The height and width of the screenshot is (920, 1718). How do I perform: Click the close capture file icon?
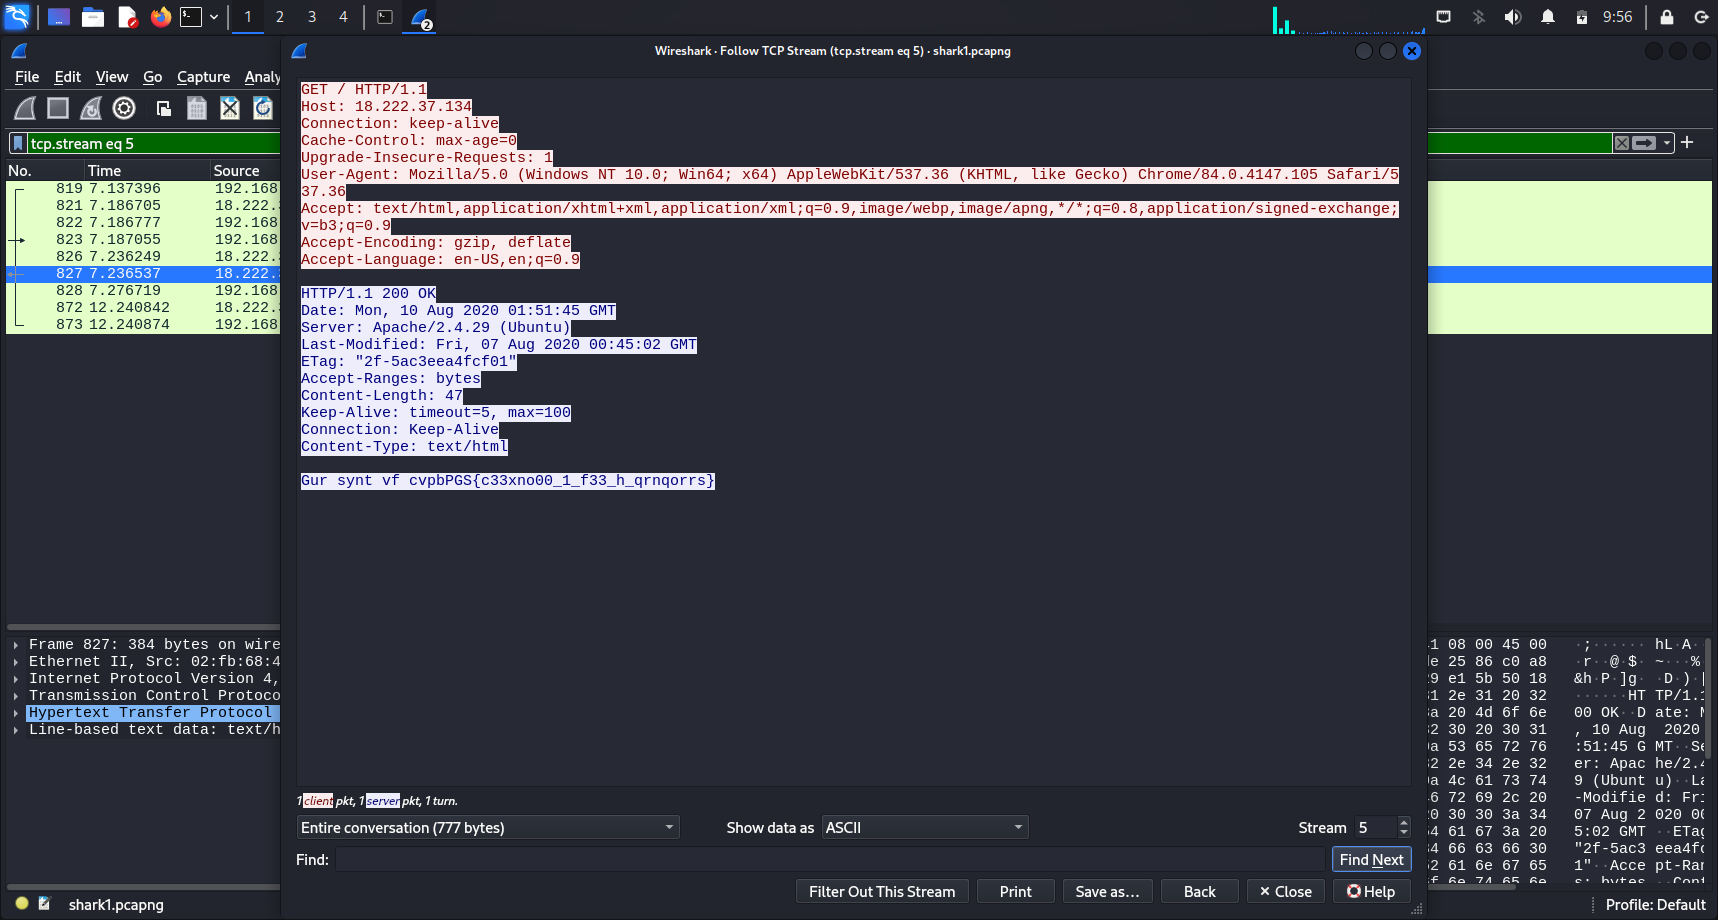230,108
